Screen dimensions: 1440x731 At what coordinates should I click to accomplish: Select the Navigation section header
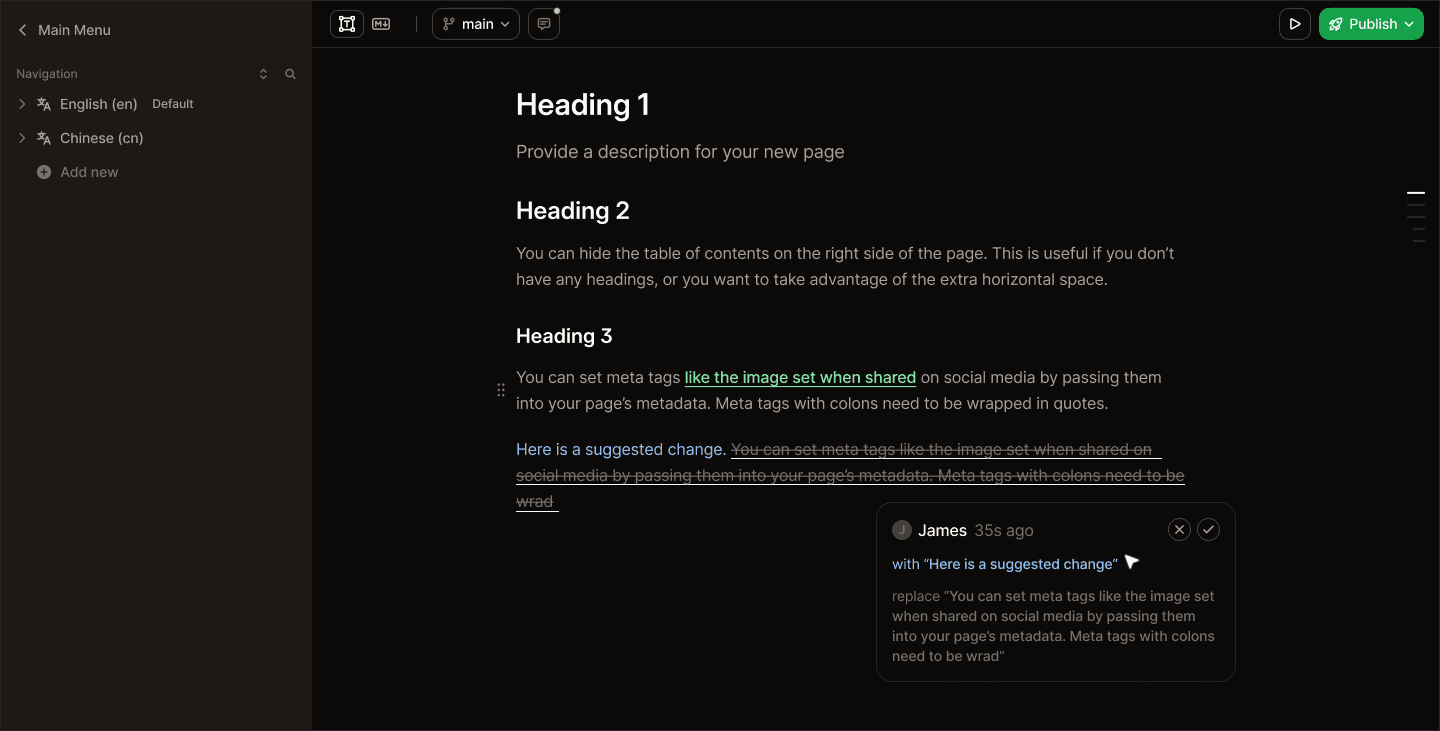click(x=46, y=73)
